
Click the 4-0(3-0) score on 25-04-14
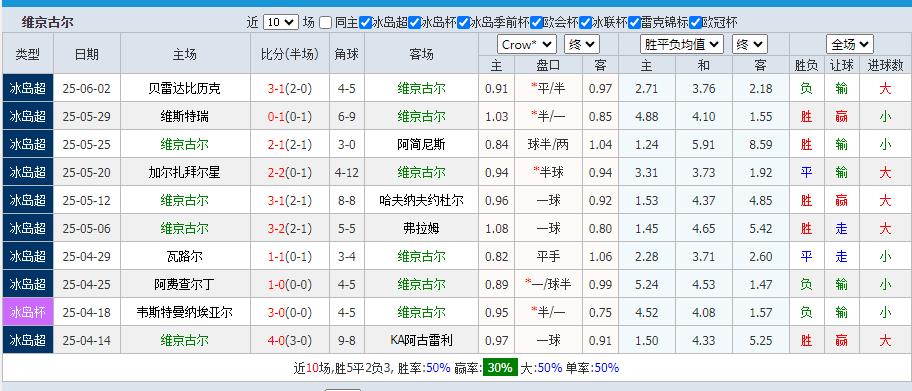pyautogui.click(x=290, y=340)
